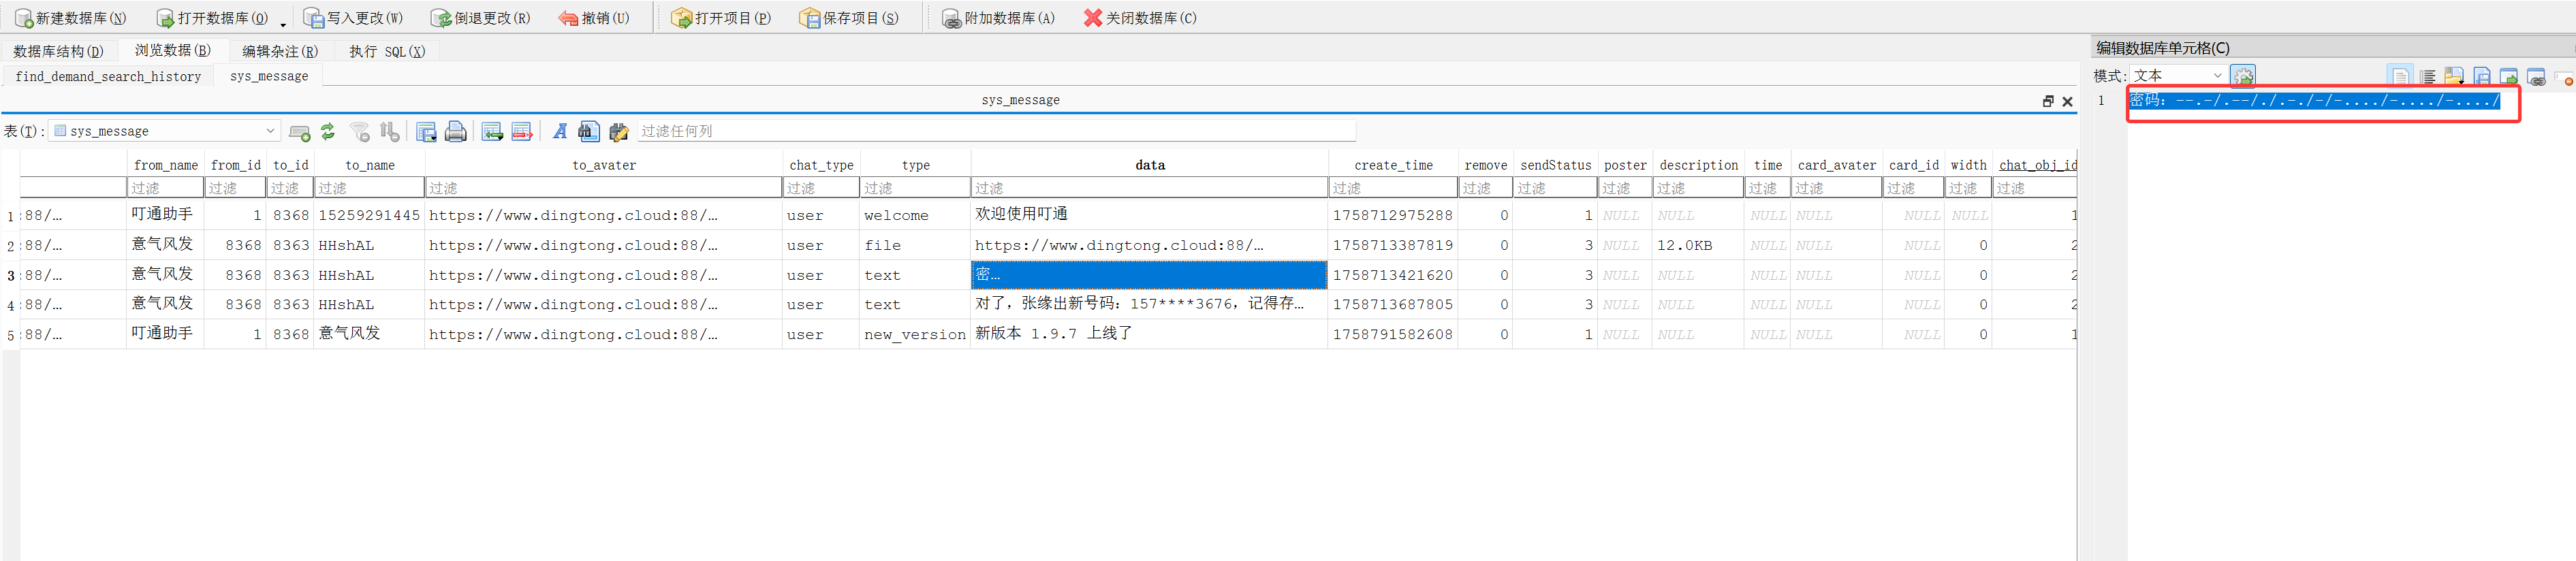Select the type cell welcome
The height and width of the screenshot is (561, 2576).
click(915, 215)
